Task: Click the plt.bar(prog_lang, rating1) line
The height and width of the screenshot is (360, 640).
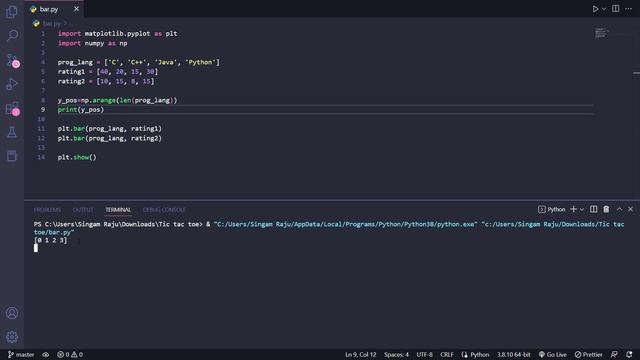Action: click(x=110, y=129)
